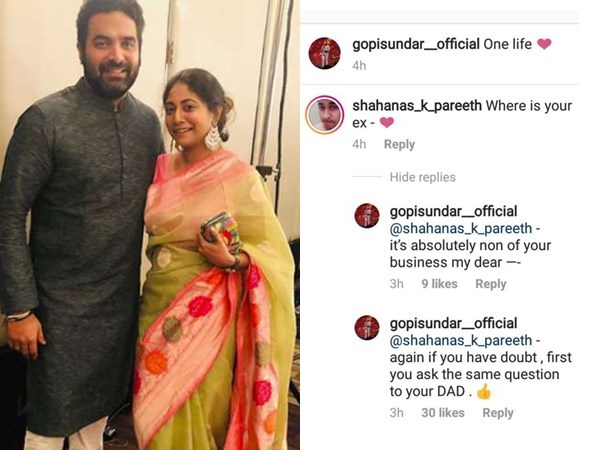This screenshot has width=600, height=450.
Task: Tap the pink heart after 'ex -'
Action: [386, 123]
